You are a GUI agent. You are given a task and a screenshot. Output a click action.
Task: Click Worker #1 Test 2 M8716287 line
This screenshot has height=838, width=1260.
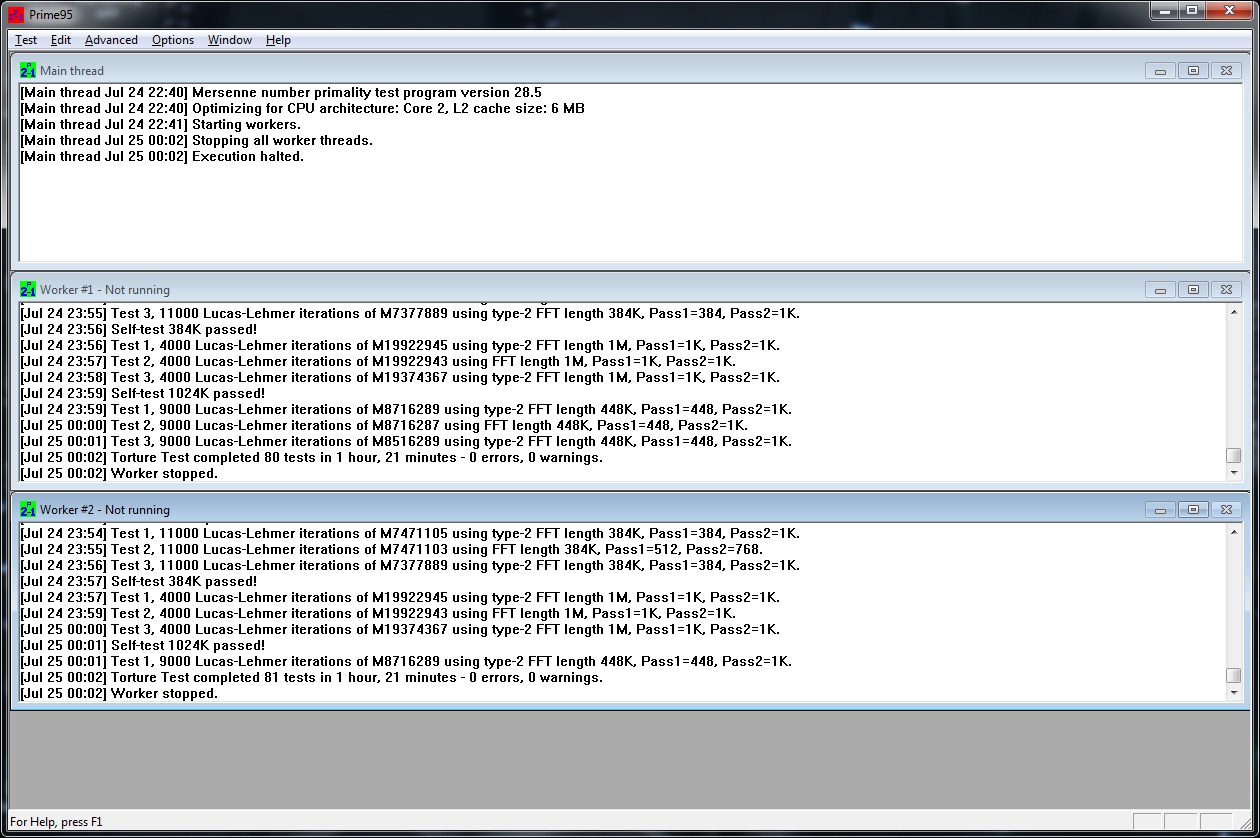(x=383, y=425)
